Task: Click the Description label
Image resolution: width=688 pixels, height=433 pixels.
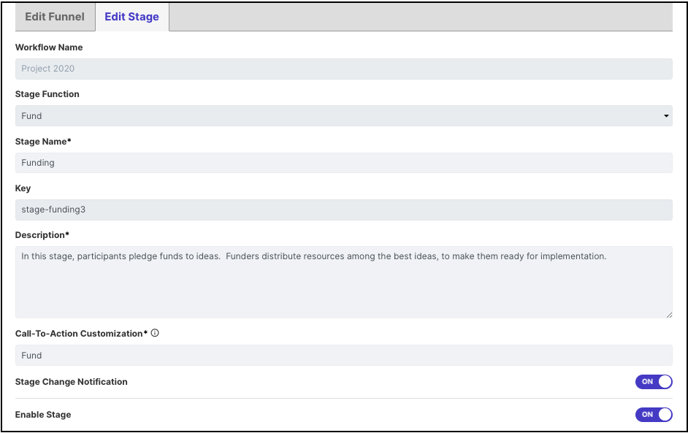Action: (42, 235)
